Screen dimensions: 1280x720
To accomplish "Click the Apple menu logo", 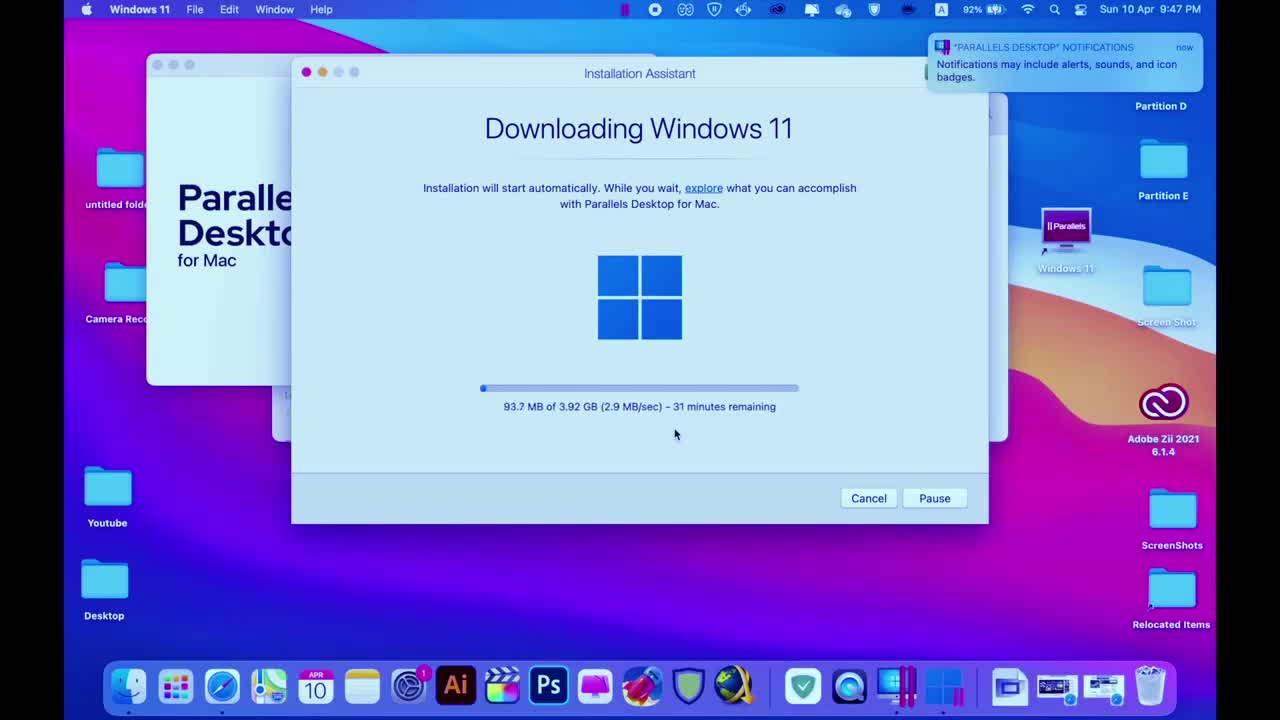I will click(x=86, y=9).
